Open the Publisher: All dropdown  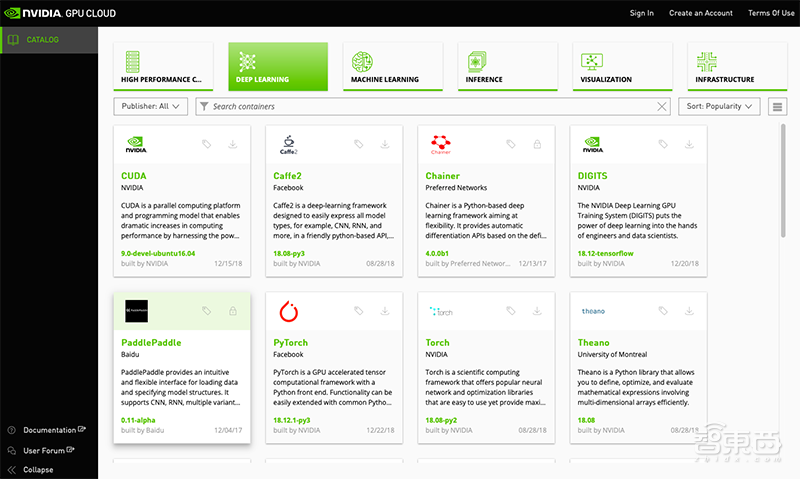(151, 106)
